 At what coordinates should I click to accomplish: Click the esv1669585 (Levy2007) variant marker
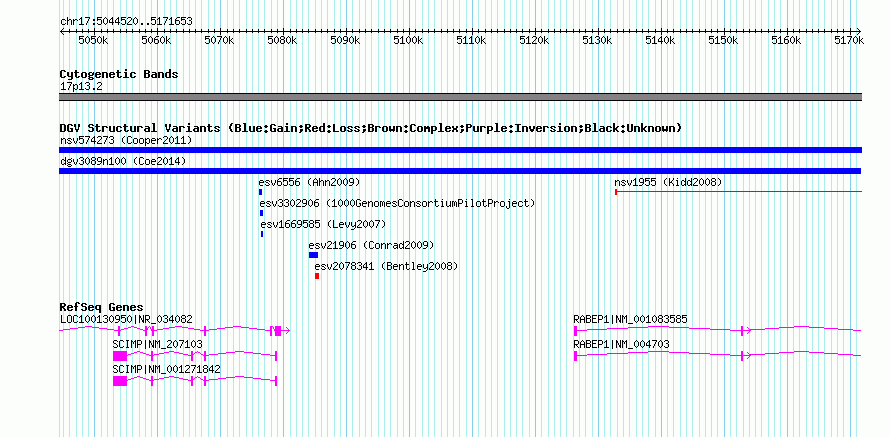pos(262,234)
